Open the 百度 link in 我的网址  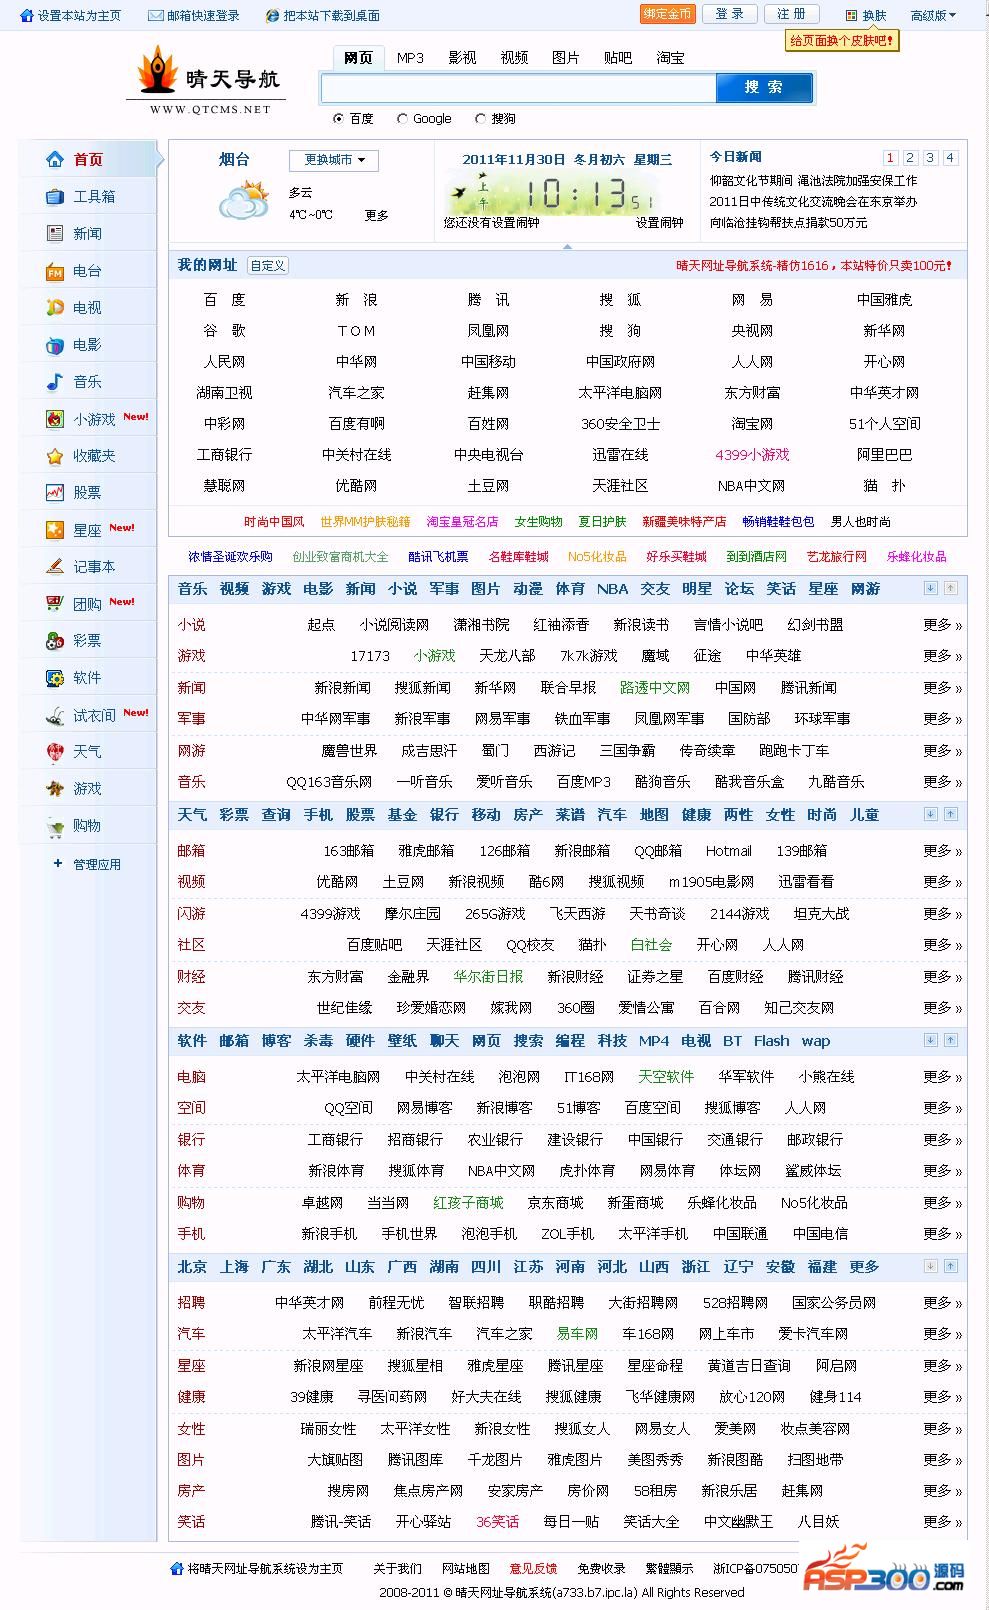pos(224,299)
